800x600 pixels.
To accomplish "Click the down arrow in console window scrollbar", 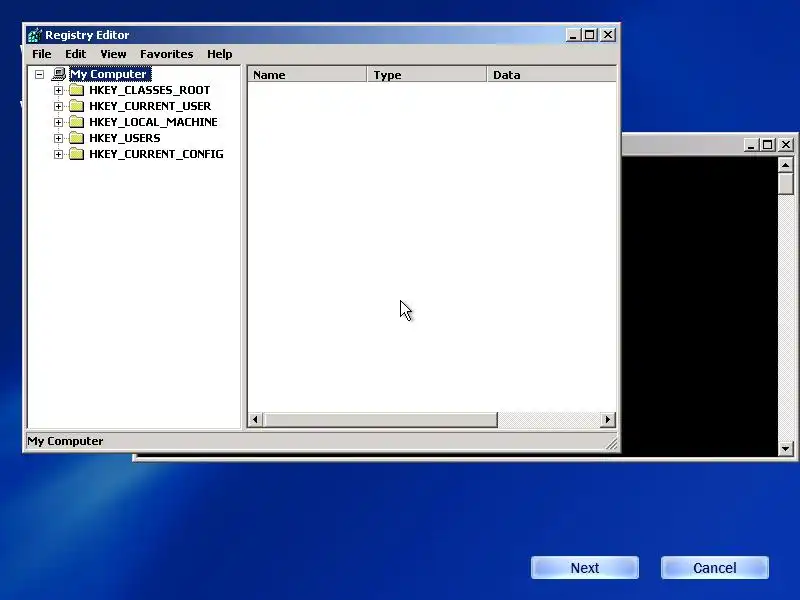I will point(786,449).
